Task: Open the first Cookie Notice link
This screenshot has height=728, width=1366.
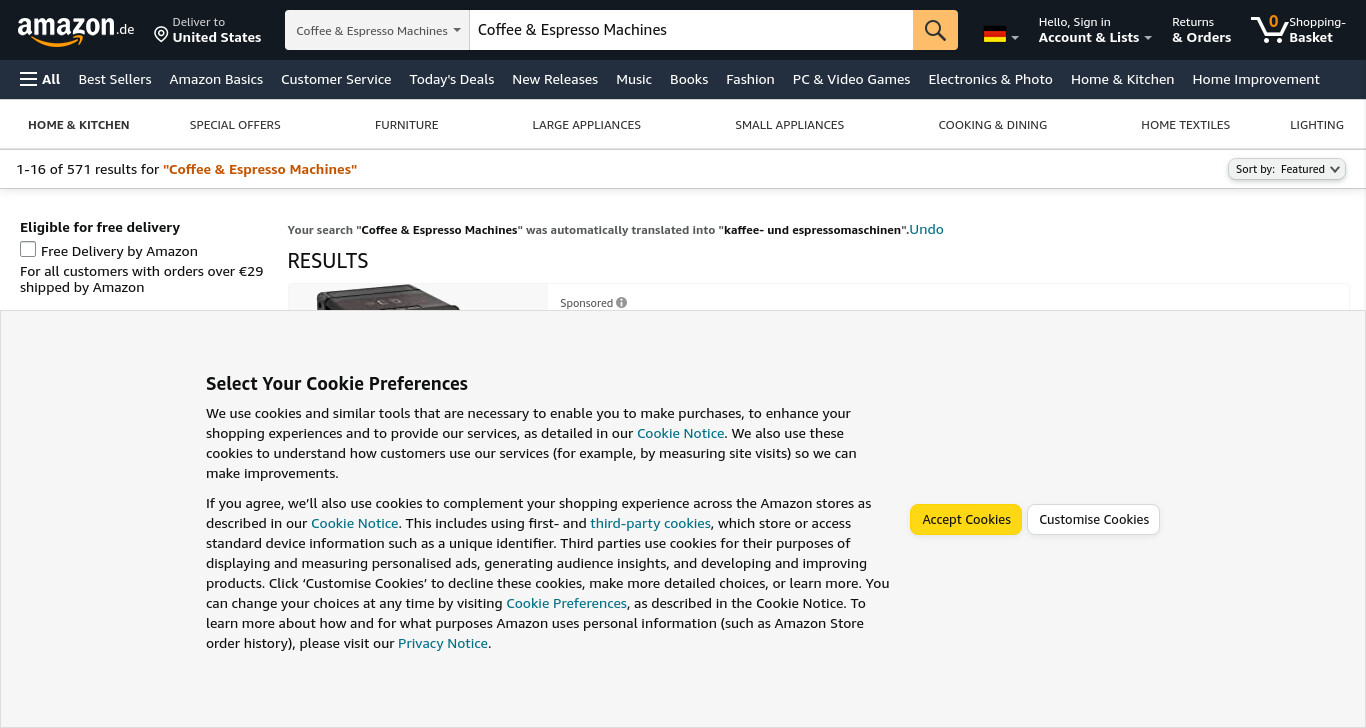Action: (x=681, y=433)
